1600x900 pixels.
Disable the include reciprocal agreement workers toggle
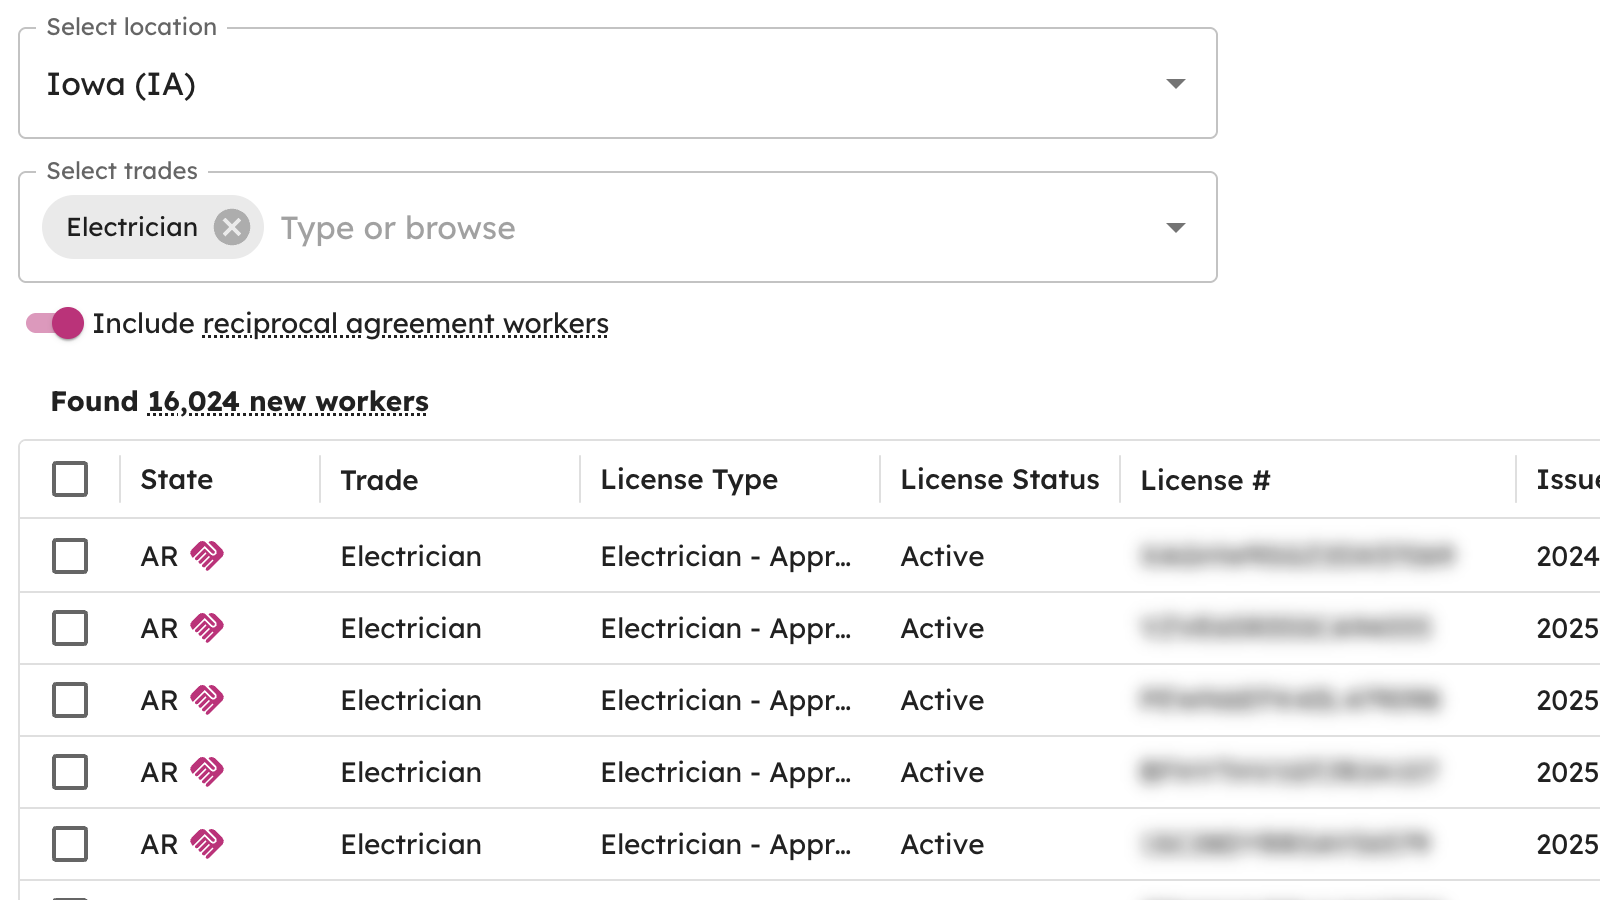click(55, 323)
